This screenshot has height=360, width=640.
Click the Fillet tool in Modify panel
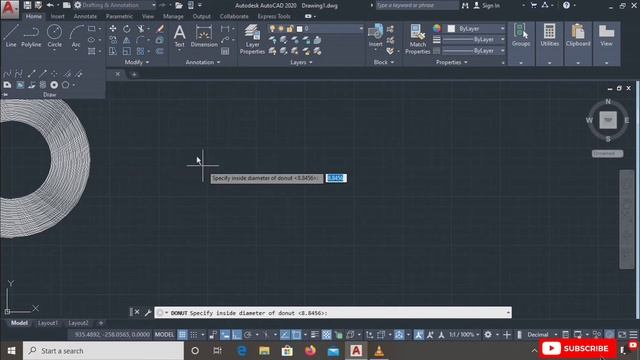140,40
